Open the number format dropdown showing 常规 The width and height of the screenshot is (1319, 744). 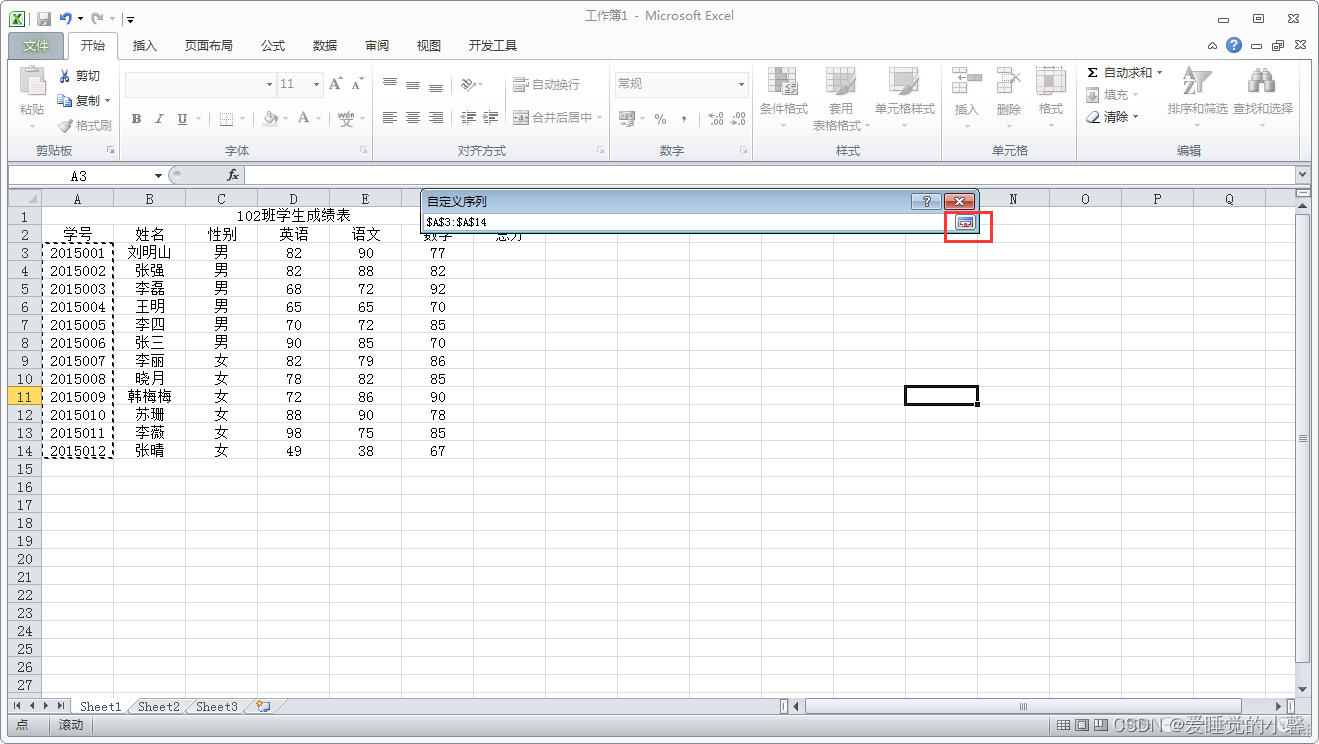coord(741,85)
